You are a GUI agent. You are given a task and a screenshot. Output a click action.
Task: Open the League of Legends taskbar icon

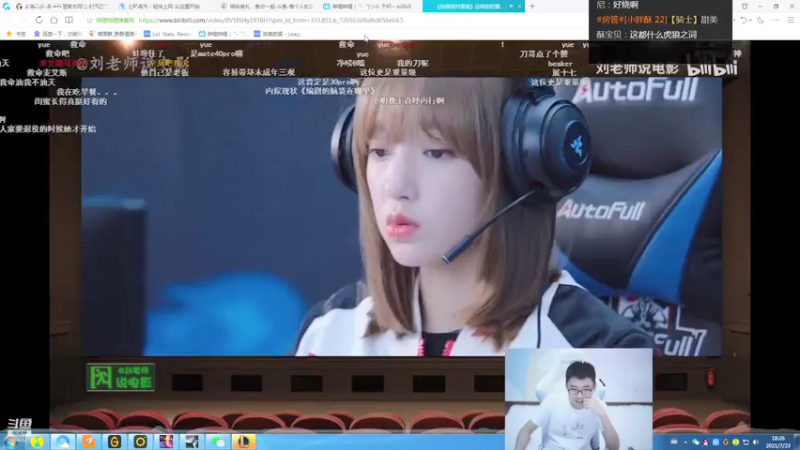[x=243, y=441]
